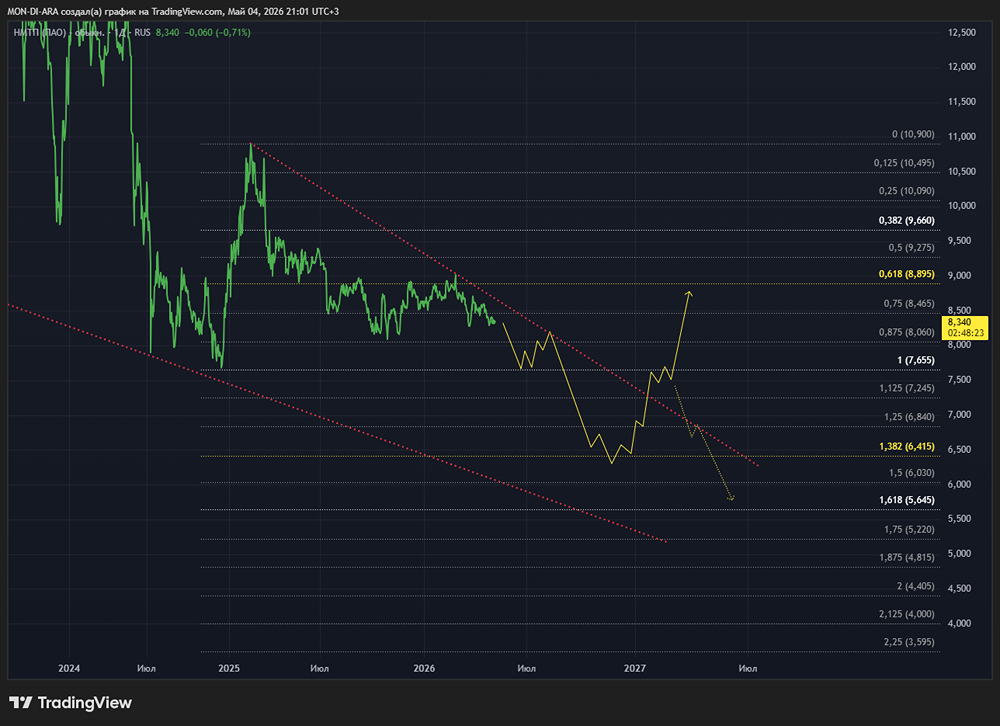Image resolution: width=1000 pixels, height=726 pixels.
Task: Click '7,000' on the price axis
Action: 959,415
